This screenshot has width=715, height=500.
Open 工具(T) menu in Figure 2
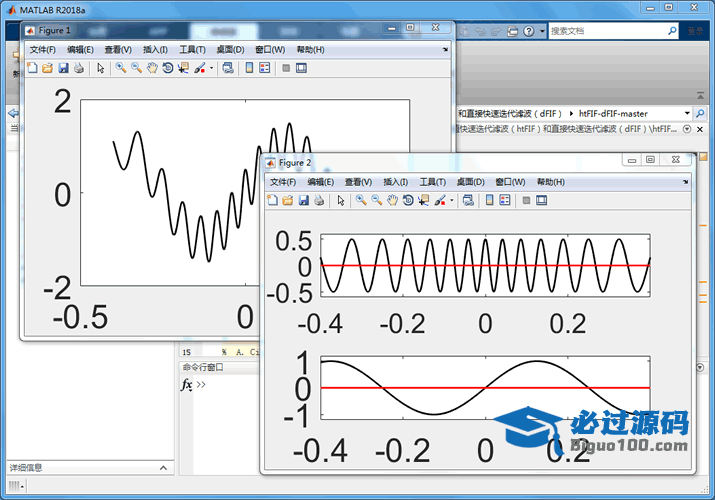pos(432,182)
